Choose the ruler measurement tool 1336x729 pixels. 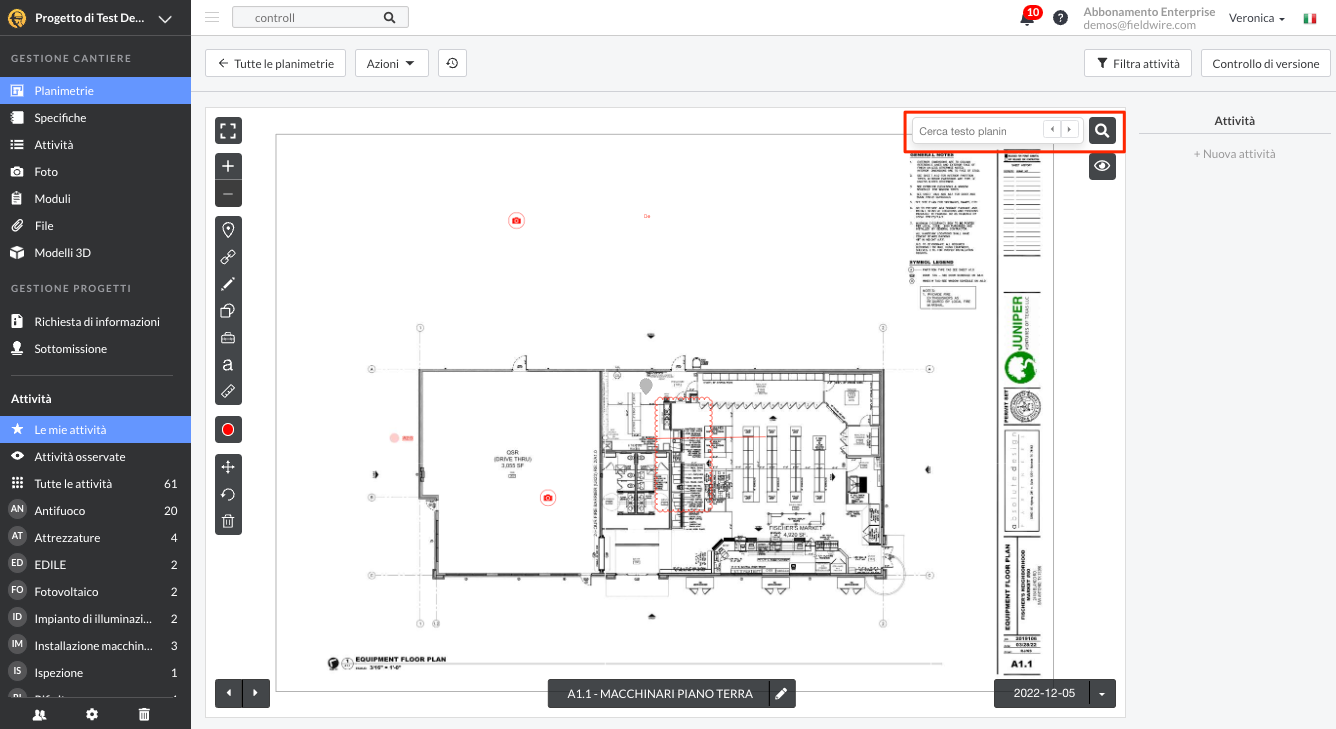228,391
